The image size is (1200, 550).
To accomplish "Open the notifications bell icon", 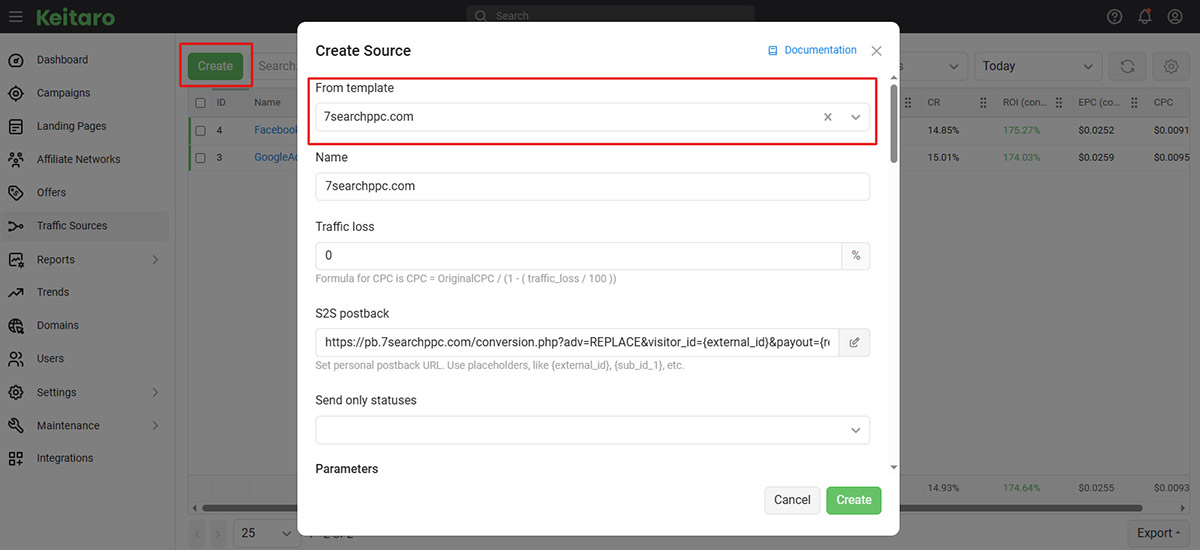I will coord(1145,16).
